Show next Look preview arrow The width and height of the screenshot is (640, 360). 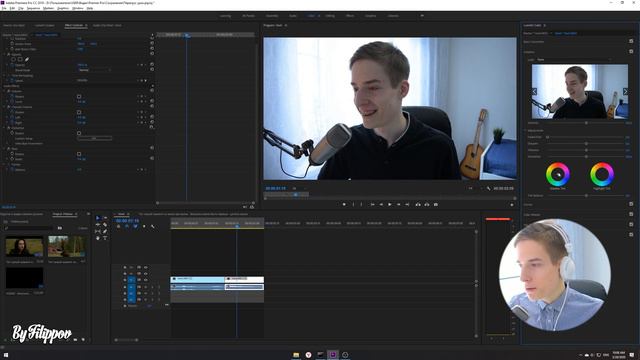tap(625, 91)
